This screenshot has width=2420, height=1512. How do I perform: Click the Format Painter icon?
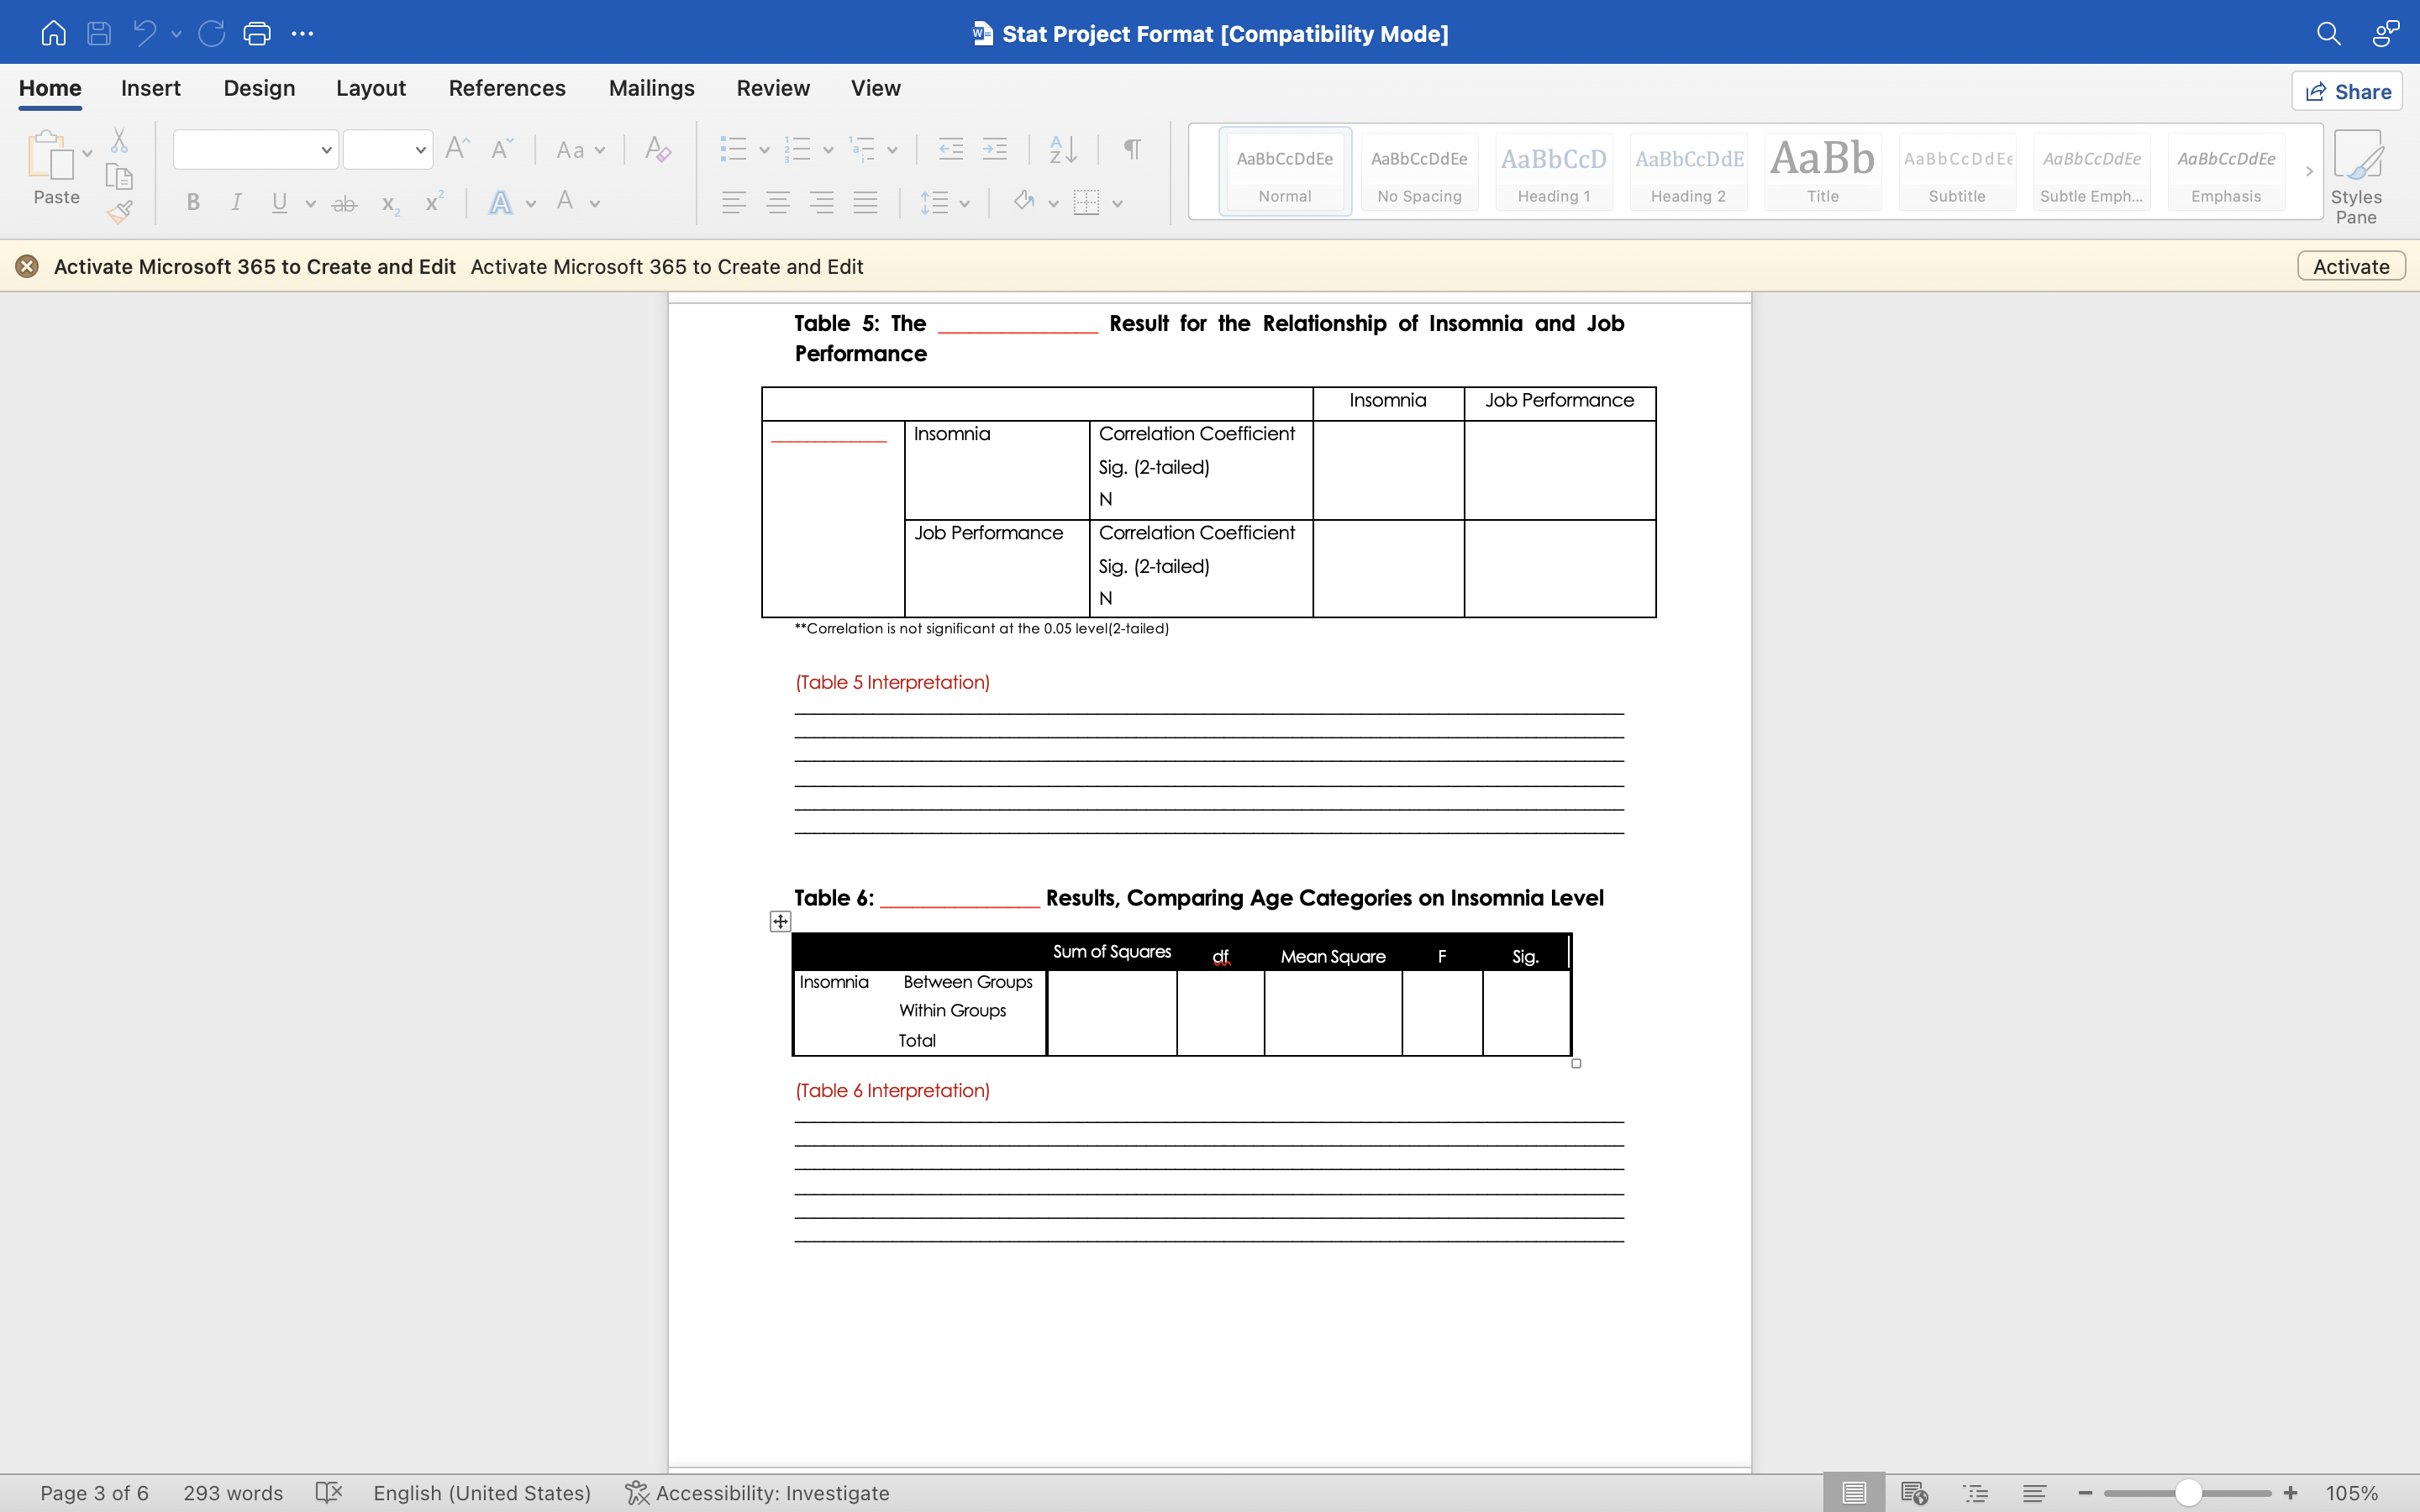[120, 211]
